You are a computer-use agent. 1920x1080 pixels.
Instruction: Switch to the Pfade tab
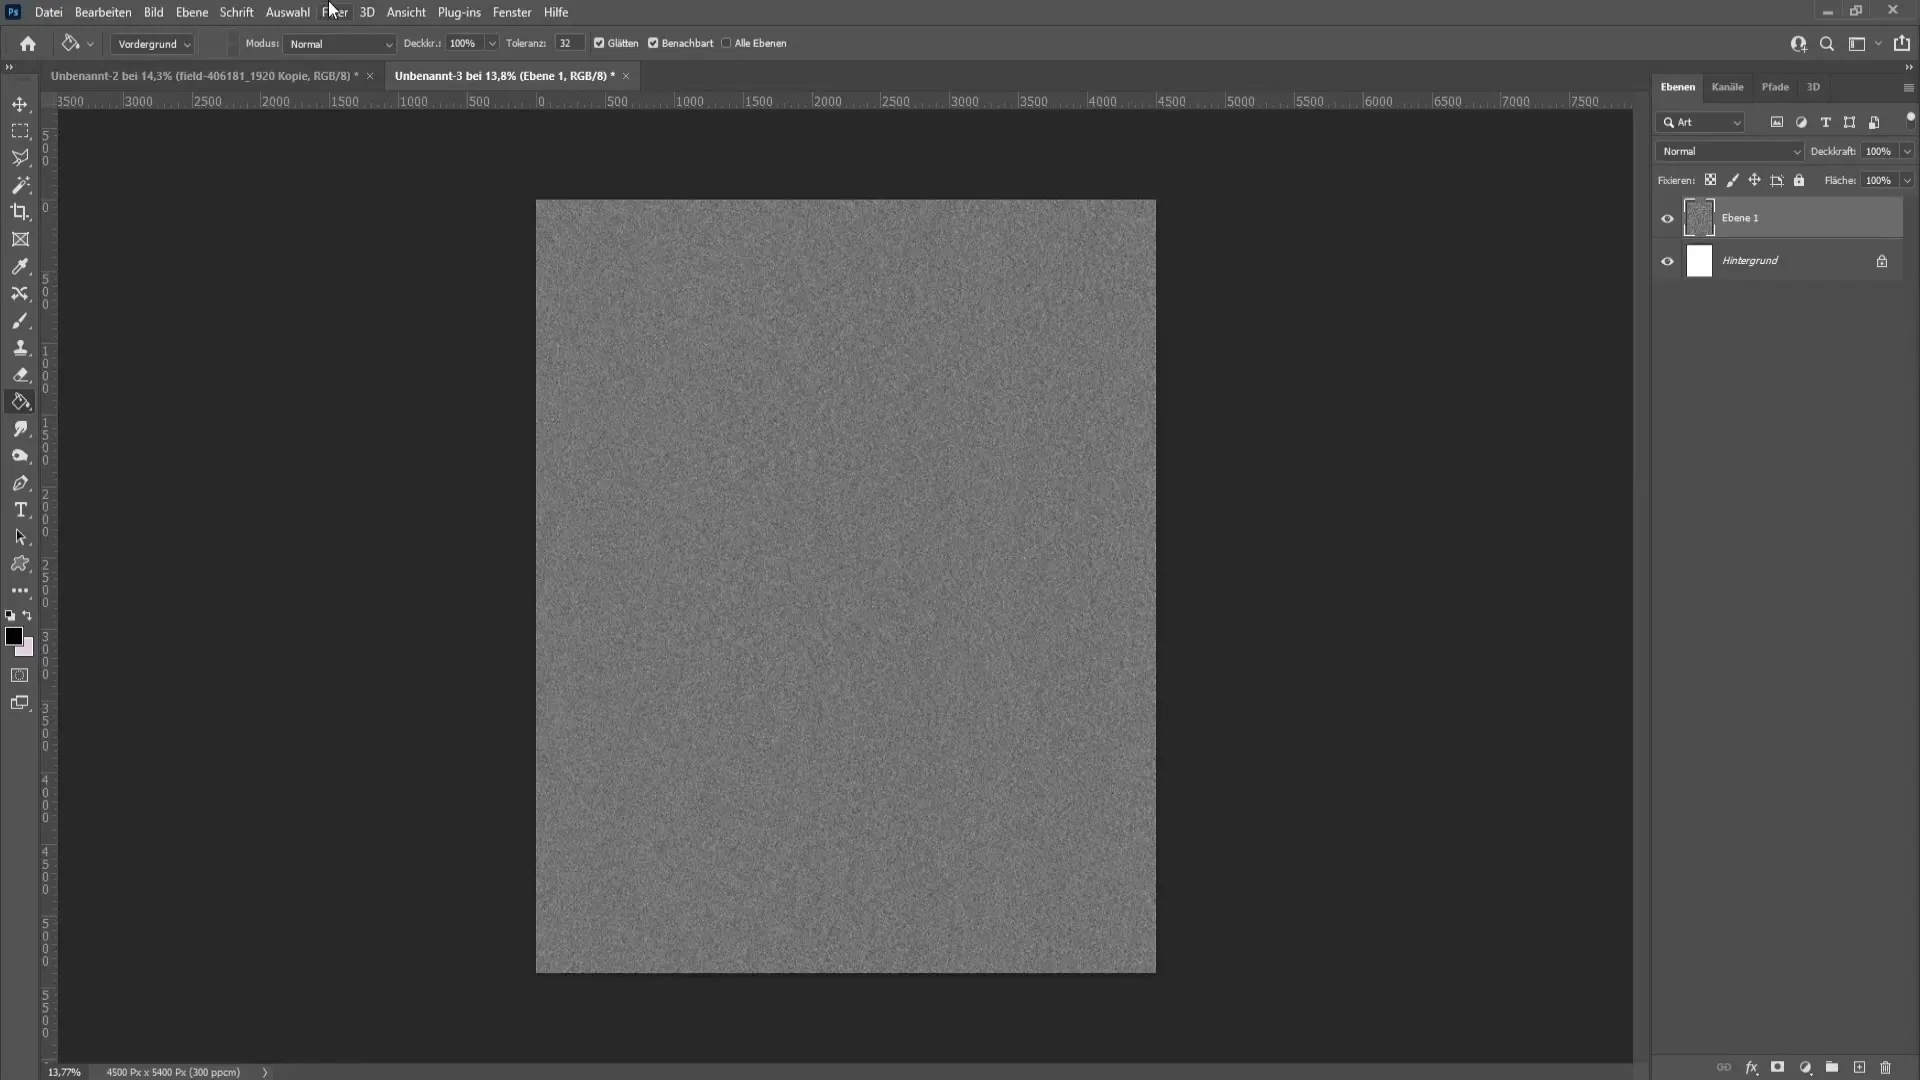point(1774,87)
